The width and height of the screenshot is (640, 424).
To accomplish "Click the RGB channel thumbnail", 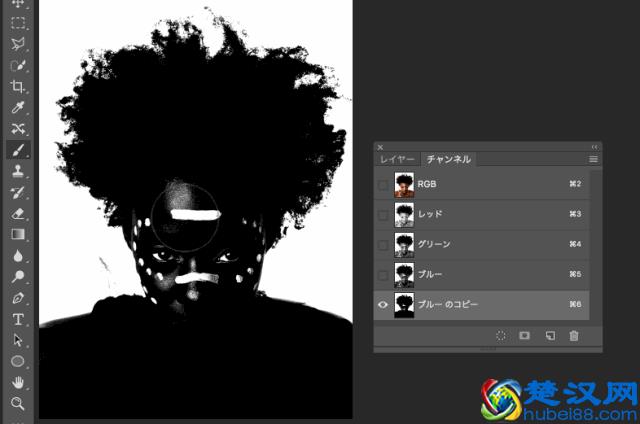I will tap(404, 185).
